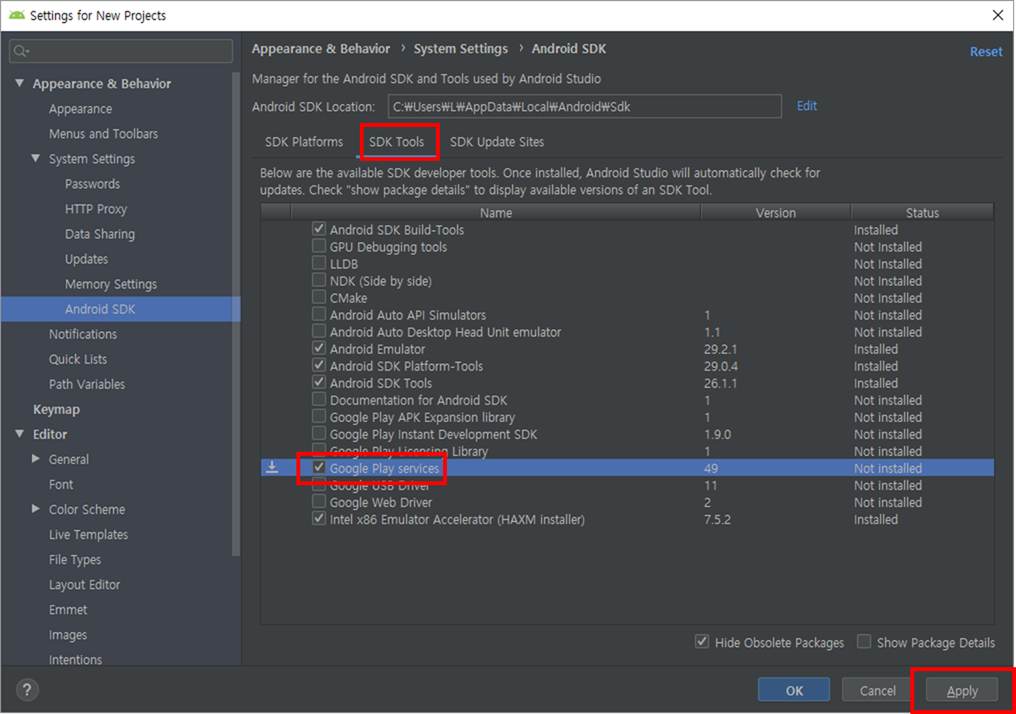Click the search magnifier icon in settings
This screenshot has height=714, width=1016.
pyautogui.click(x=21, y=51)
